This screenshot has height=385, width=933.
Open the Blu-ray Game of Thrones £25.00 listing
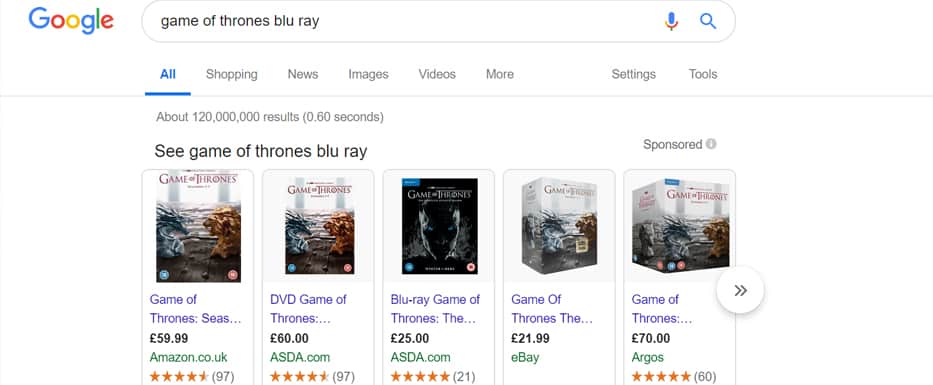click(435, 309)
